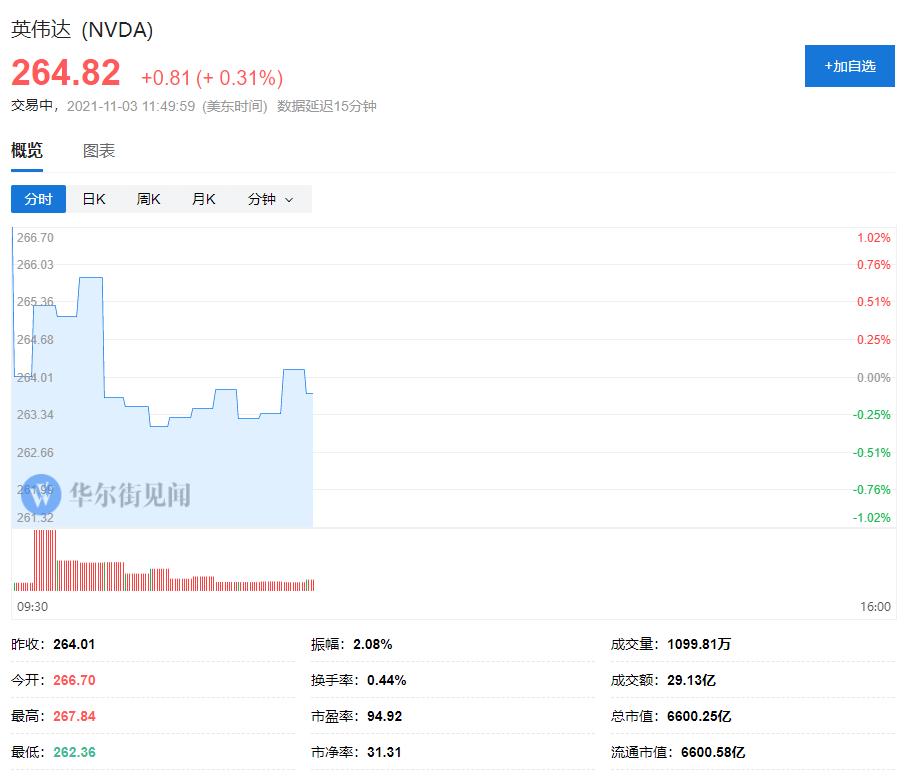Switch the chart to 日K
The height and width of the screenshot is (777, 904).
pos(94,199)
